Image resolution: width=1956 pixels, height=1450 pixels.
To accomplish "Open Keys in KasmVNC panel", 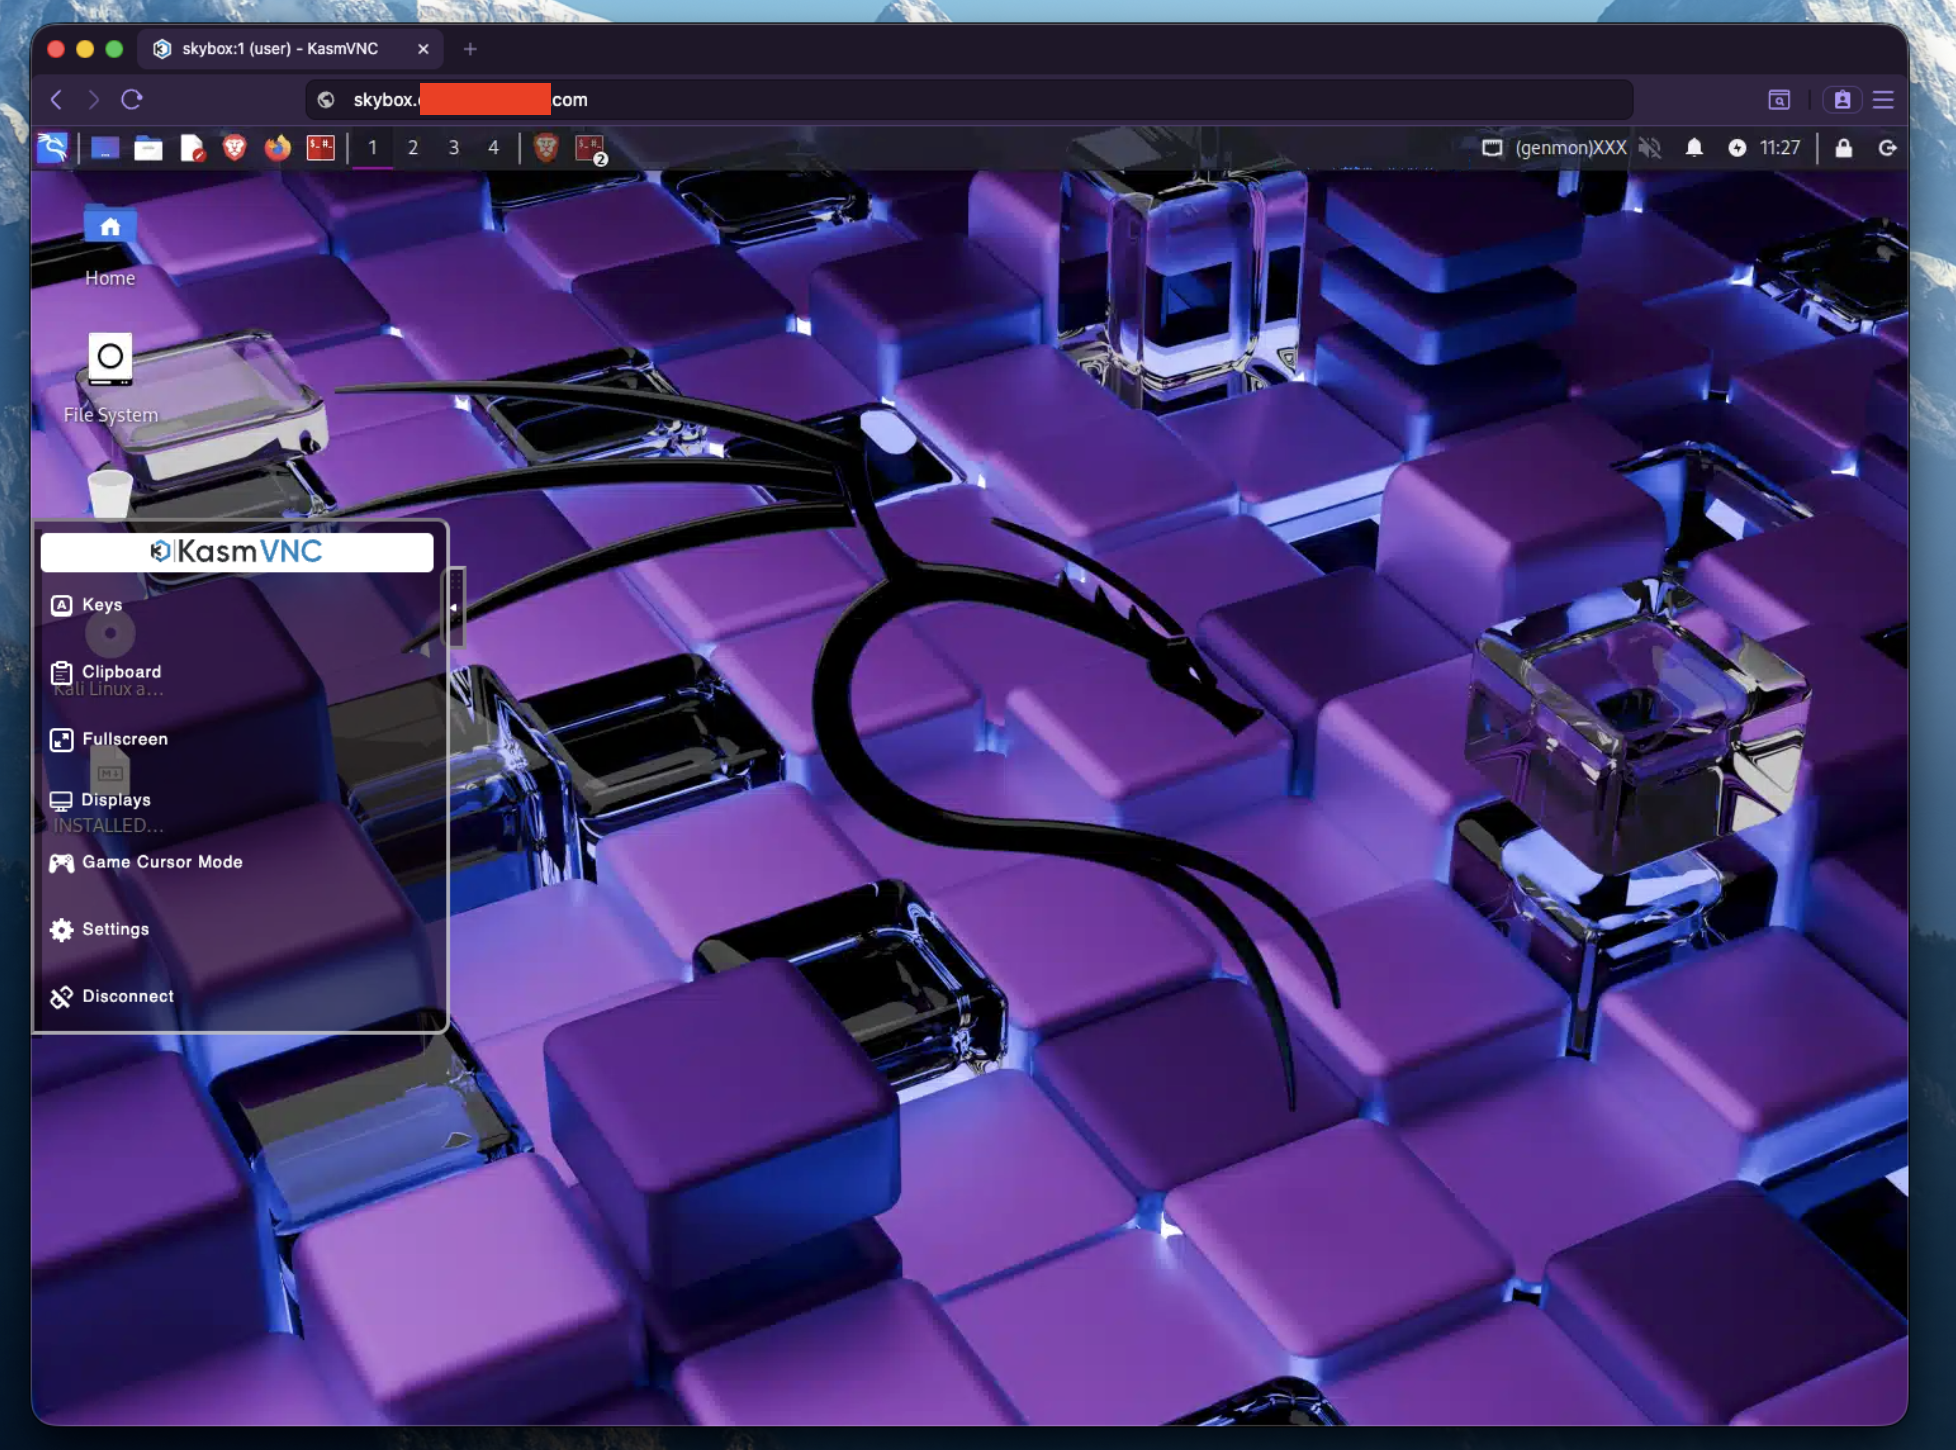I will coord(87,605).
